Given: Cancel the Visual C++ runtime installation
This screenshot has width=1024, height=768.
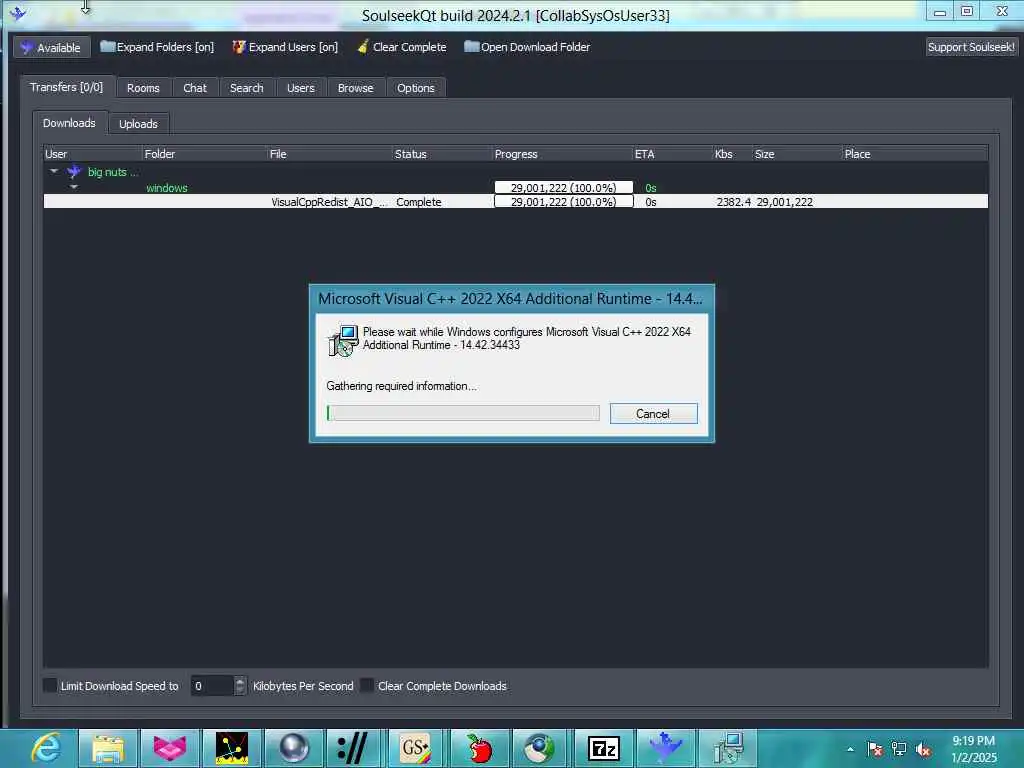Looking at the screenshot, I should click(x=653, y=413).
